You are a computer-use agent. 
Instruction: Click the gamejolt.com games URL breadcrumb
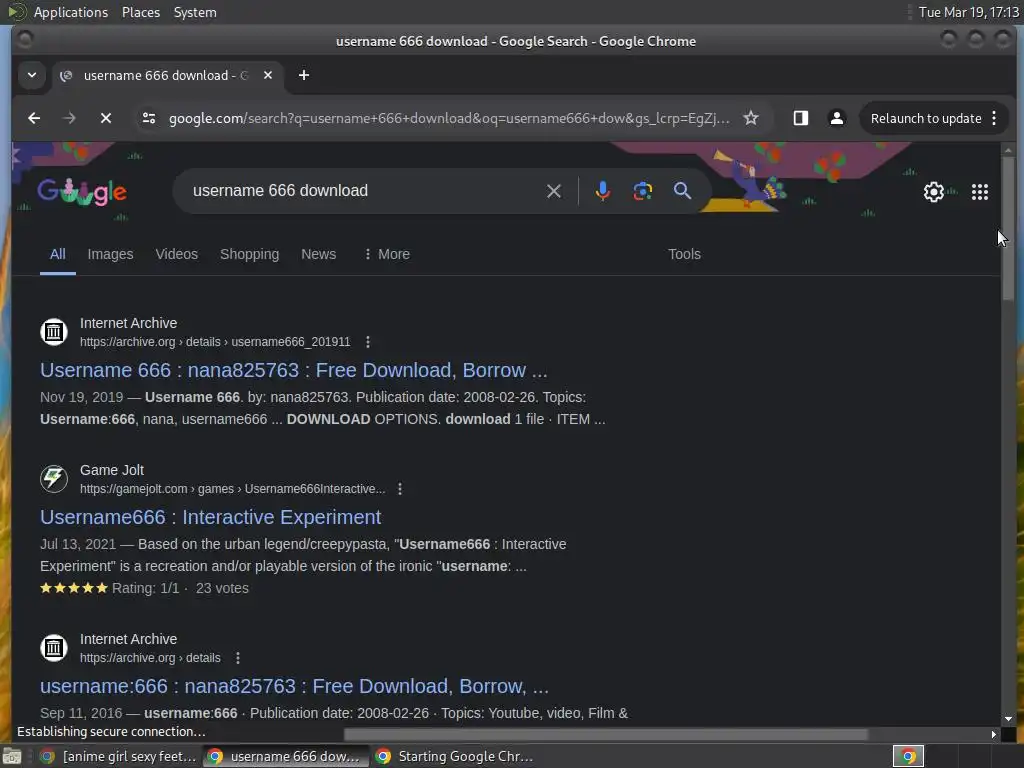[x=232, y=488]
